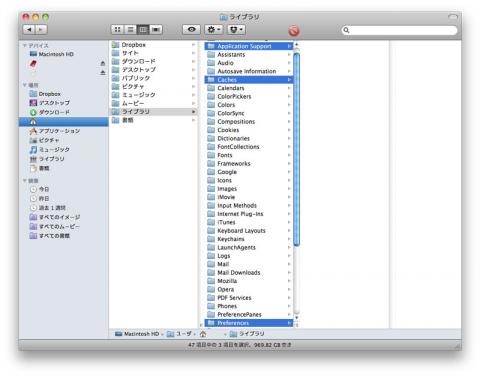
Task: Open Quick Look with the eye button
Action: [x=191, y=30]
